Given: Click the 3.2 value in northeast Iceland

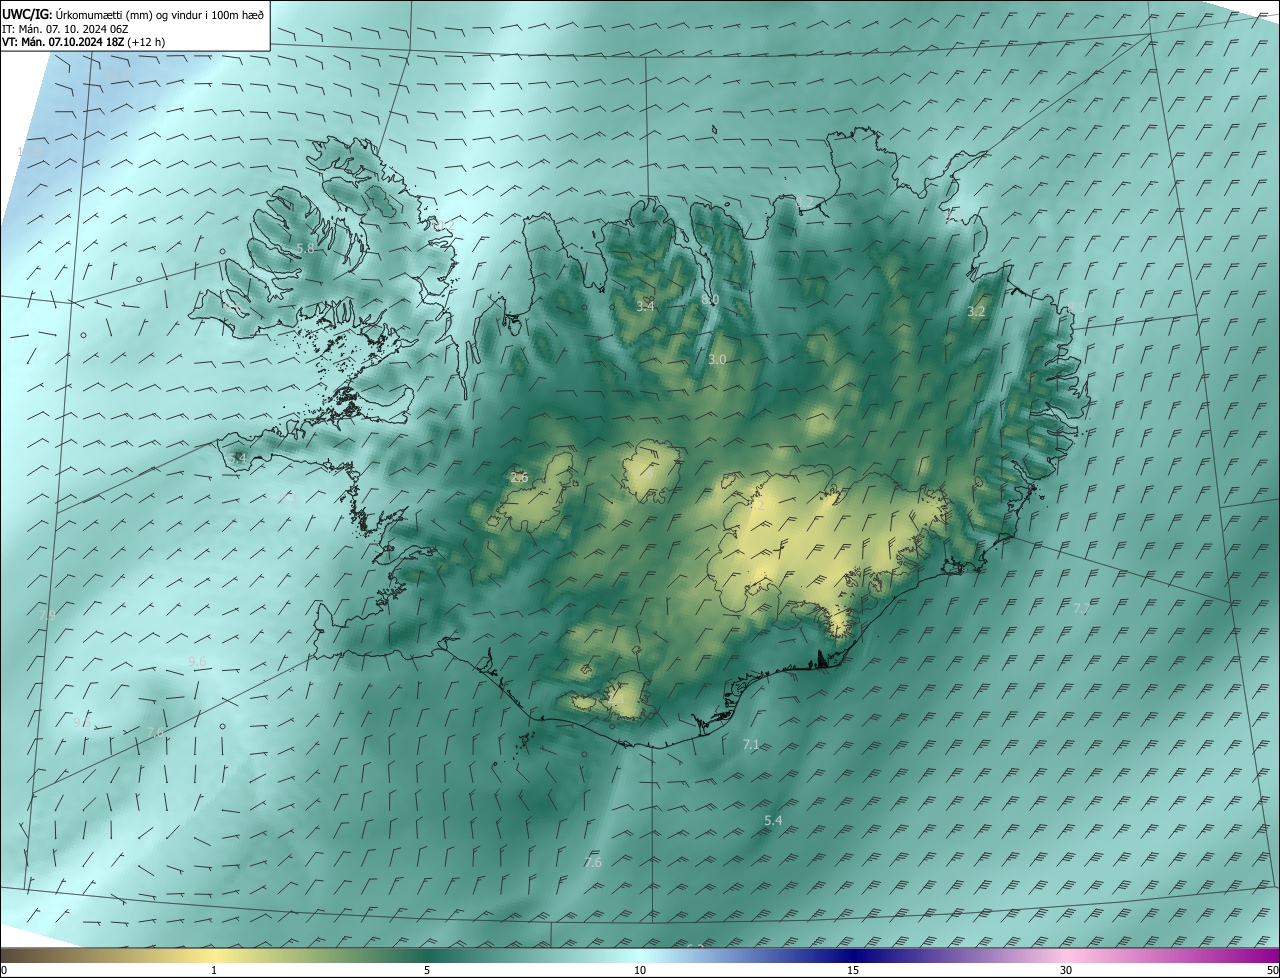Looking at the screenshot, I should (x=976, y=312).
